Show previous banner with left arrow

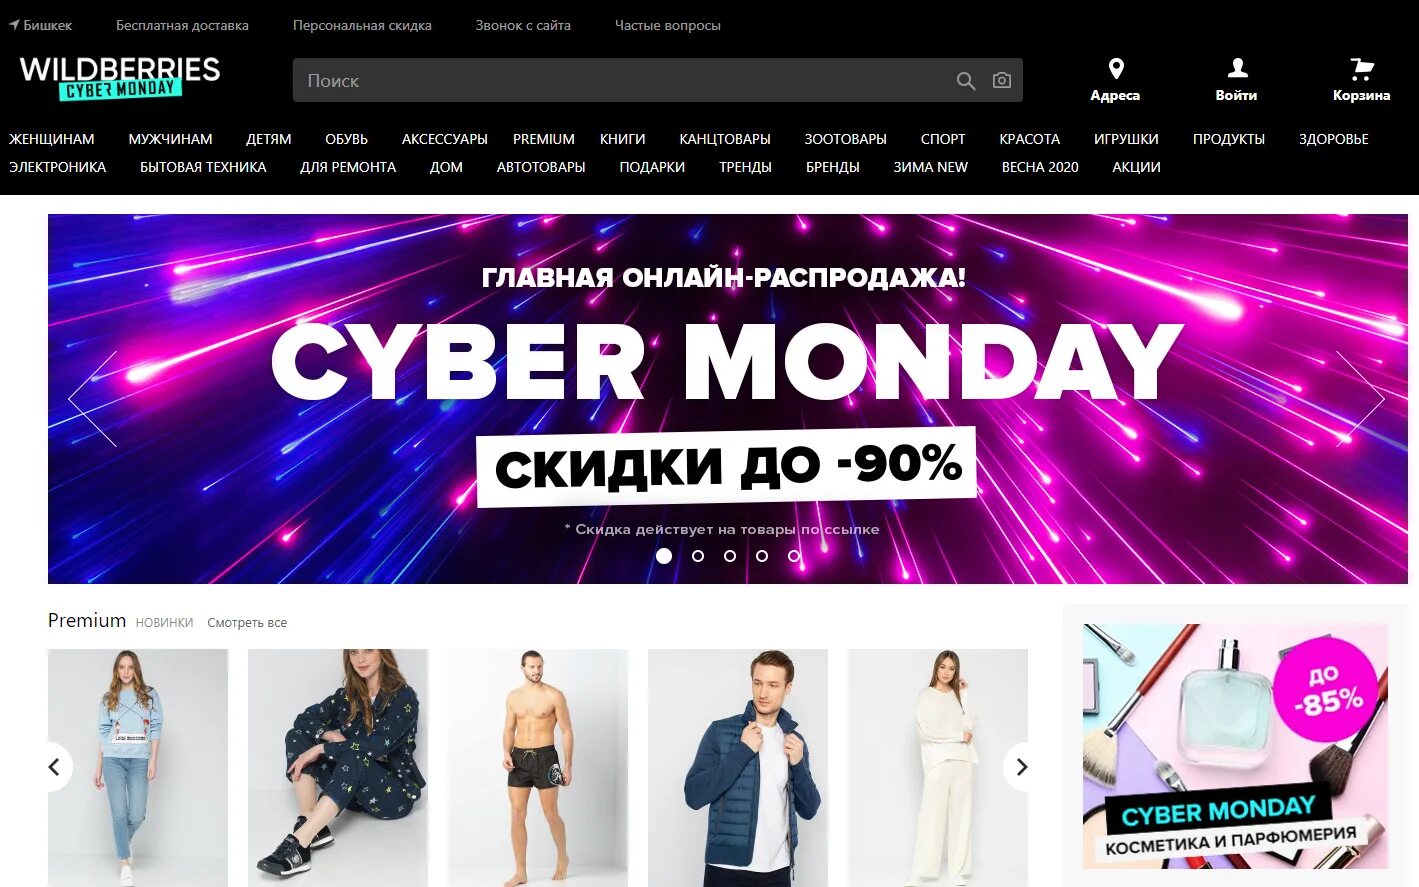92,399
